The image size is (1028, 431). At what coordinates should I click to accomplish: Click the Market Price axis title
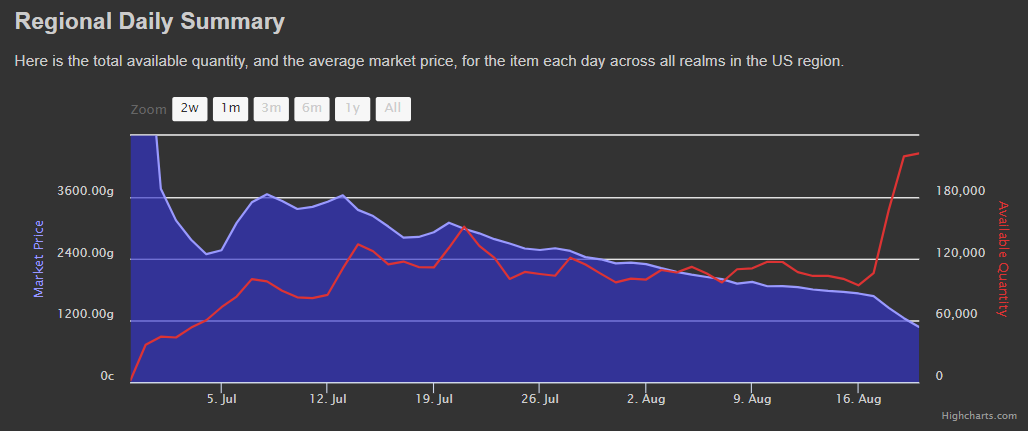click(x=40, y=258)
